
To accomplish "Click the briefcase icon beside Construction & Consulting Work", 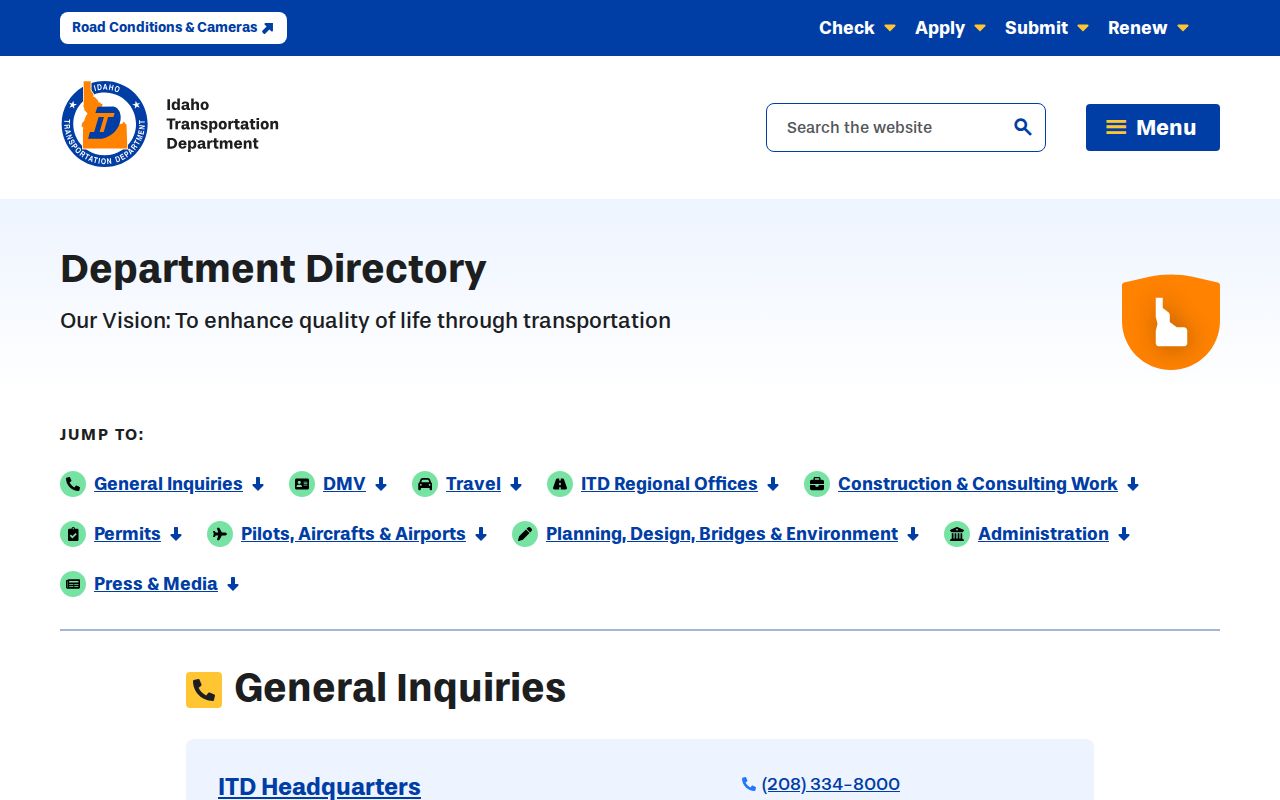I will 817,484.
